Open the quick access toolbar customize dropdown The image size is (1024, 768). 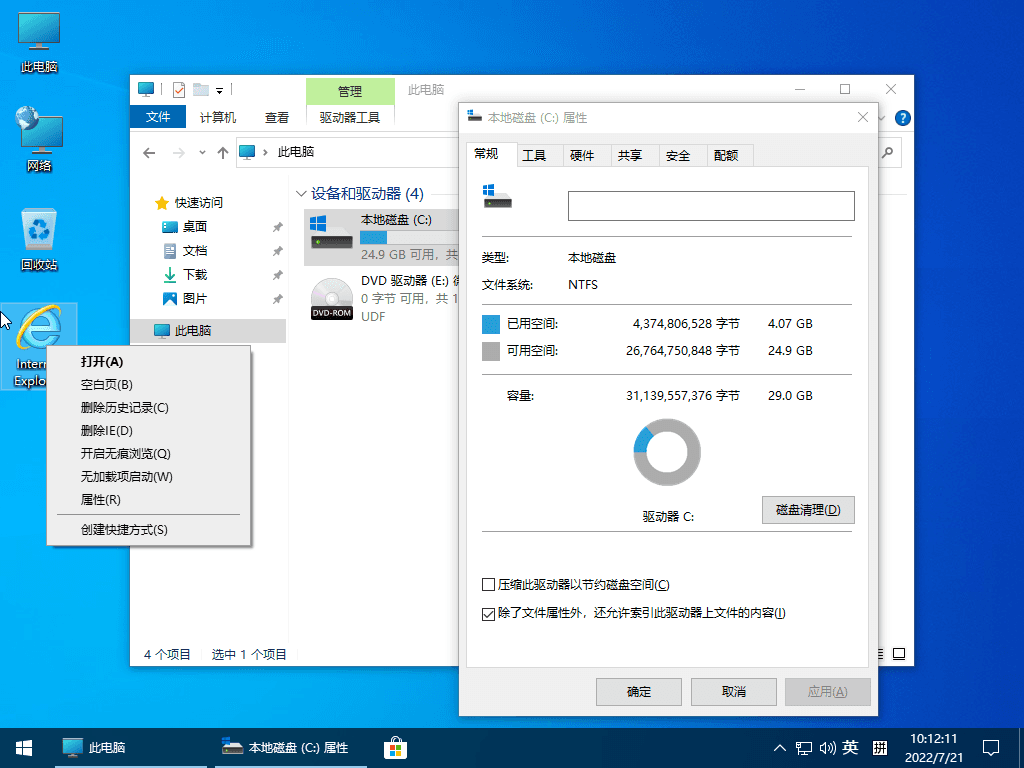219,90
